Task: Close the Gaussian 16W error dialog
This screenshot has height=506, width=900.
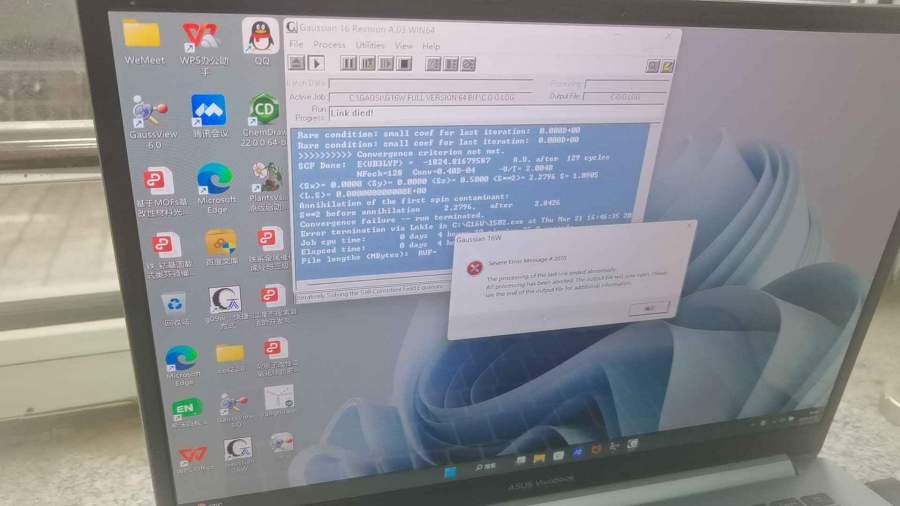Action: (689, 226)
